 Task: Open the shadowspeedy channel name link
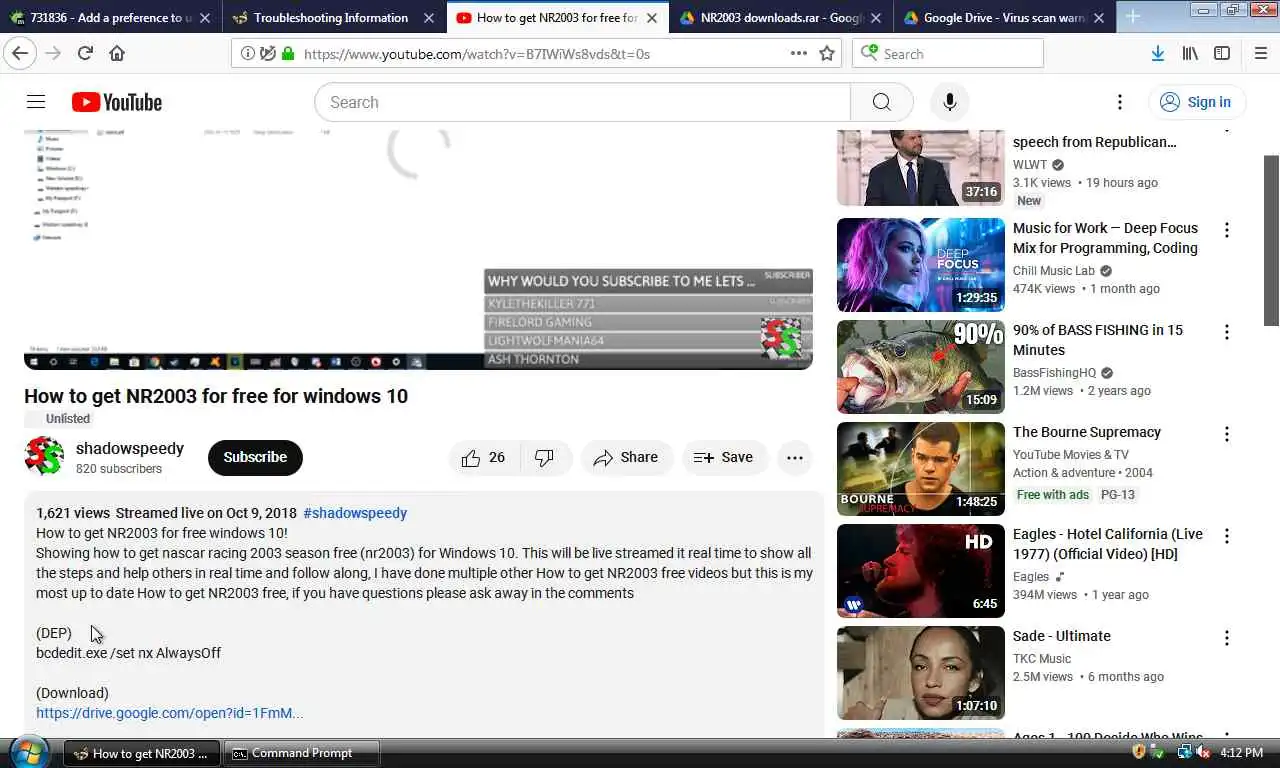click(130, 448)
